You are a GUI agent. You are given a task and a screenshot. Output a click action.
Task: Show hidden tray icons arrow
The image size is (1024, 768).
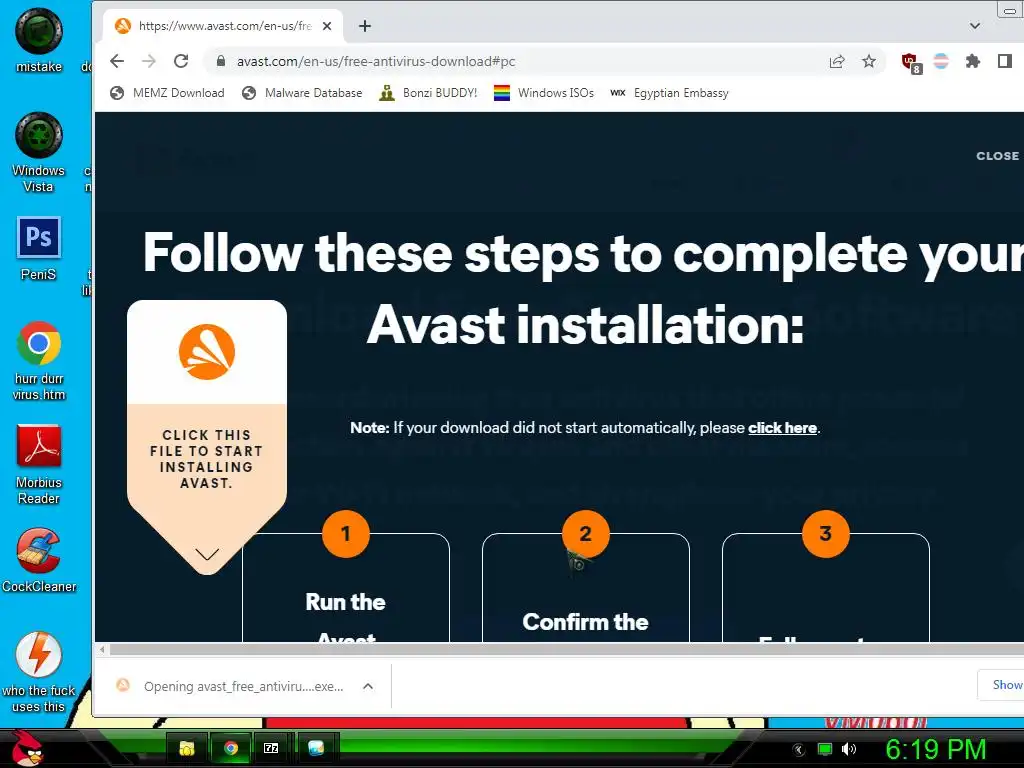798,750
